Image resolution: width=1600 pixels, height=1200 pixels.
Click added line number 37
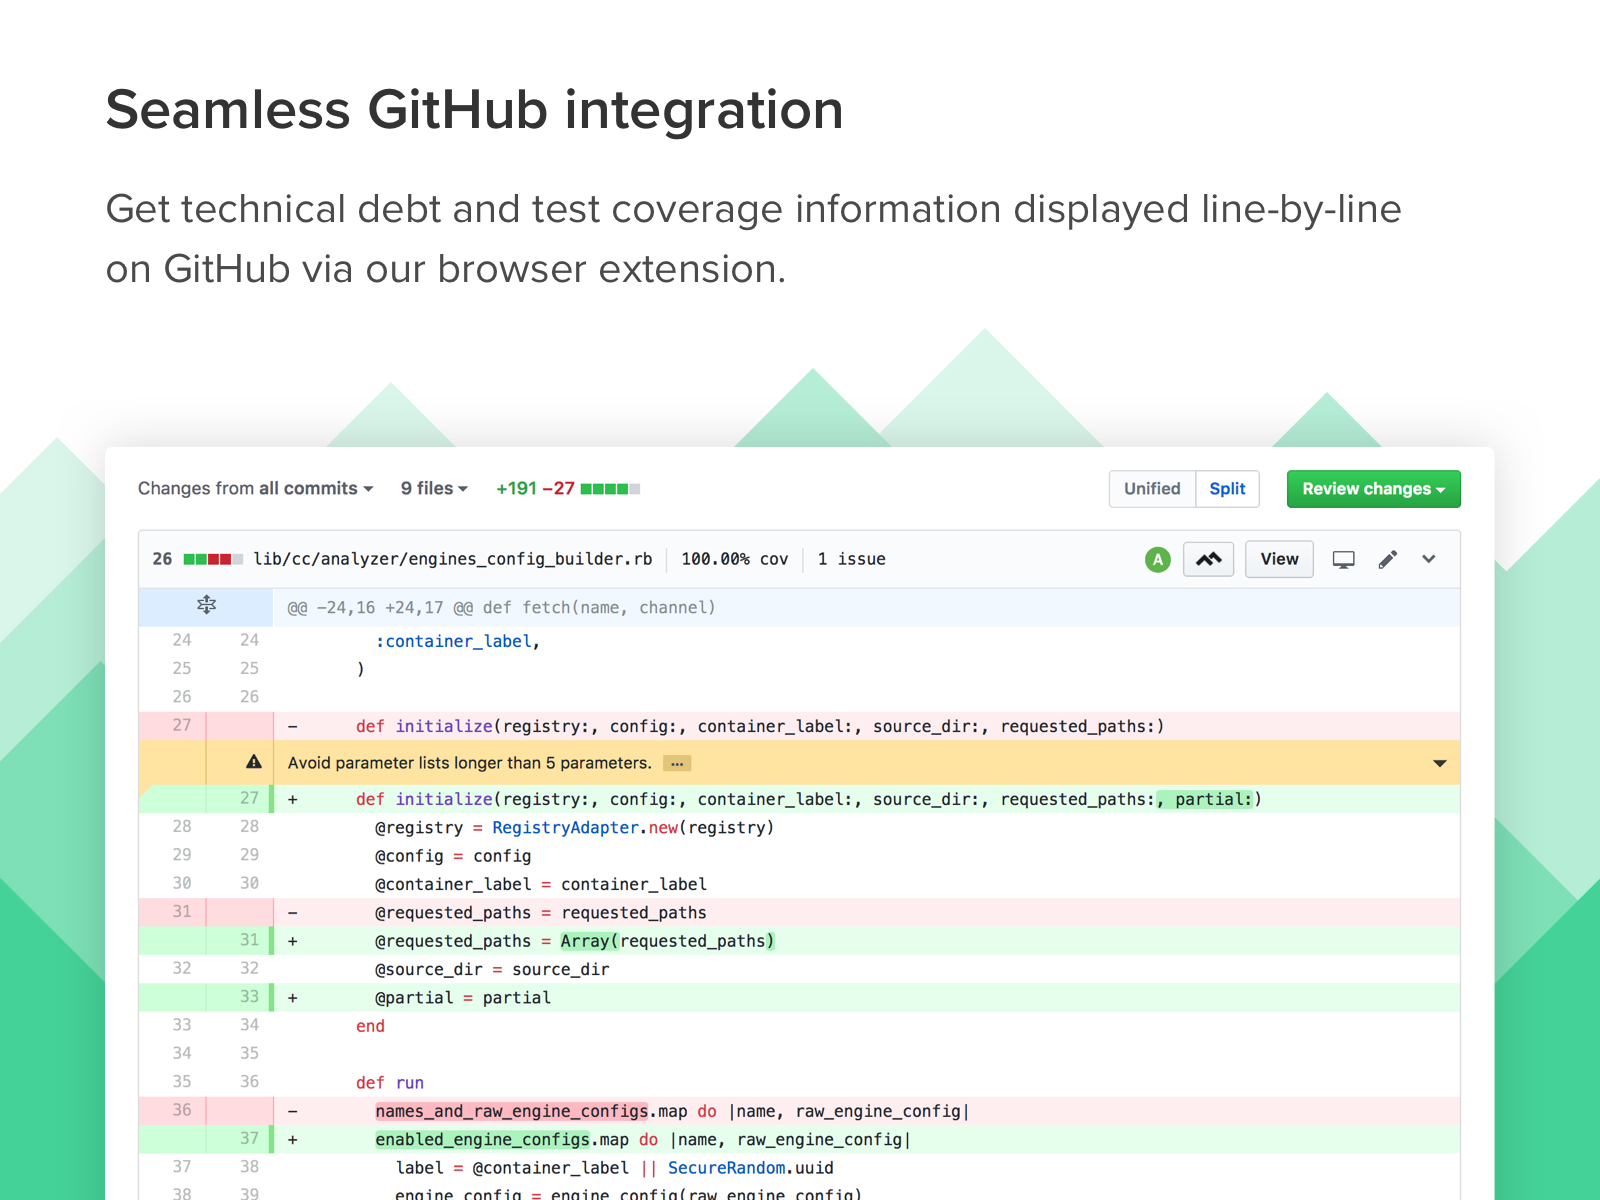pos(249,1139)
